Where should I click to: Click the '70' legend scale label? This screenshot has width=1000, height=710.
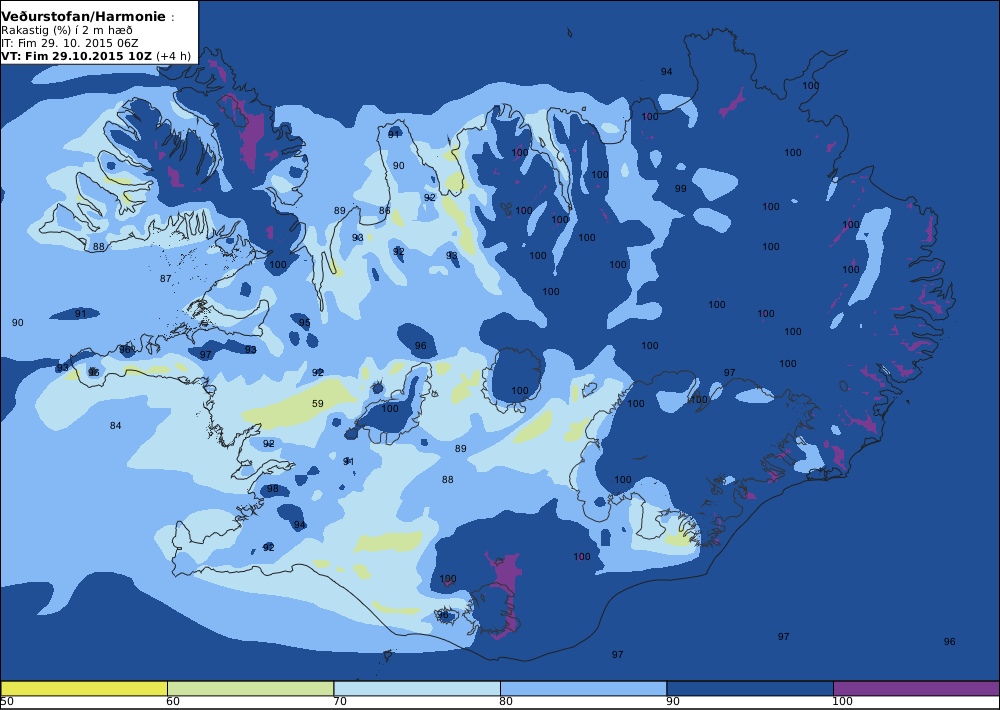point(340,702)
